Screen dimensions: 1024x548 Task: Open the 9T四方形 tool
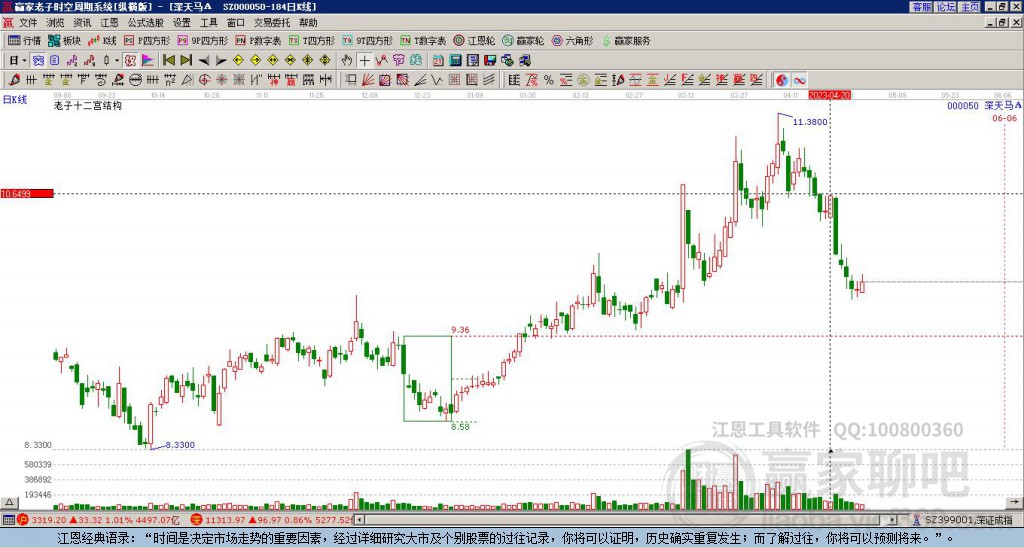(367, 40)
